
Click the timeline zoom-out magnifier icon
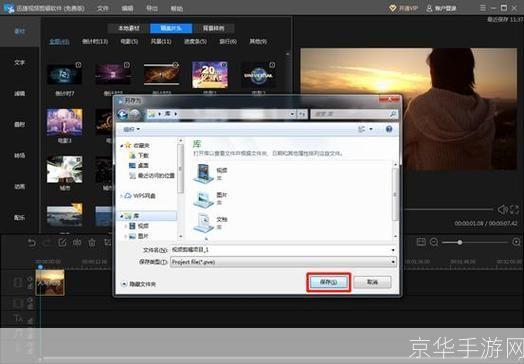[434, 242]
